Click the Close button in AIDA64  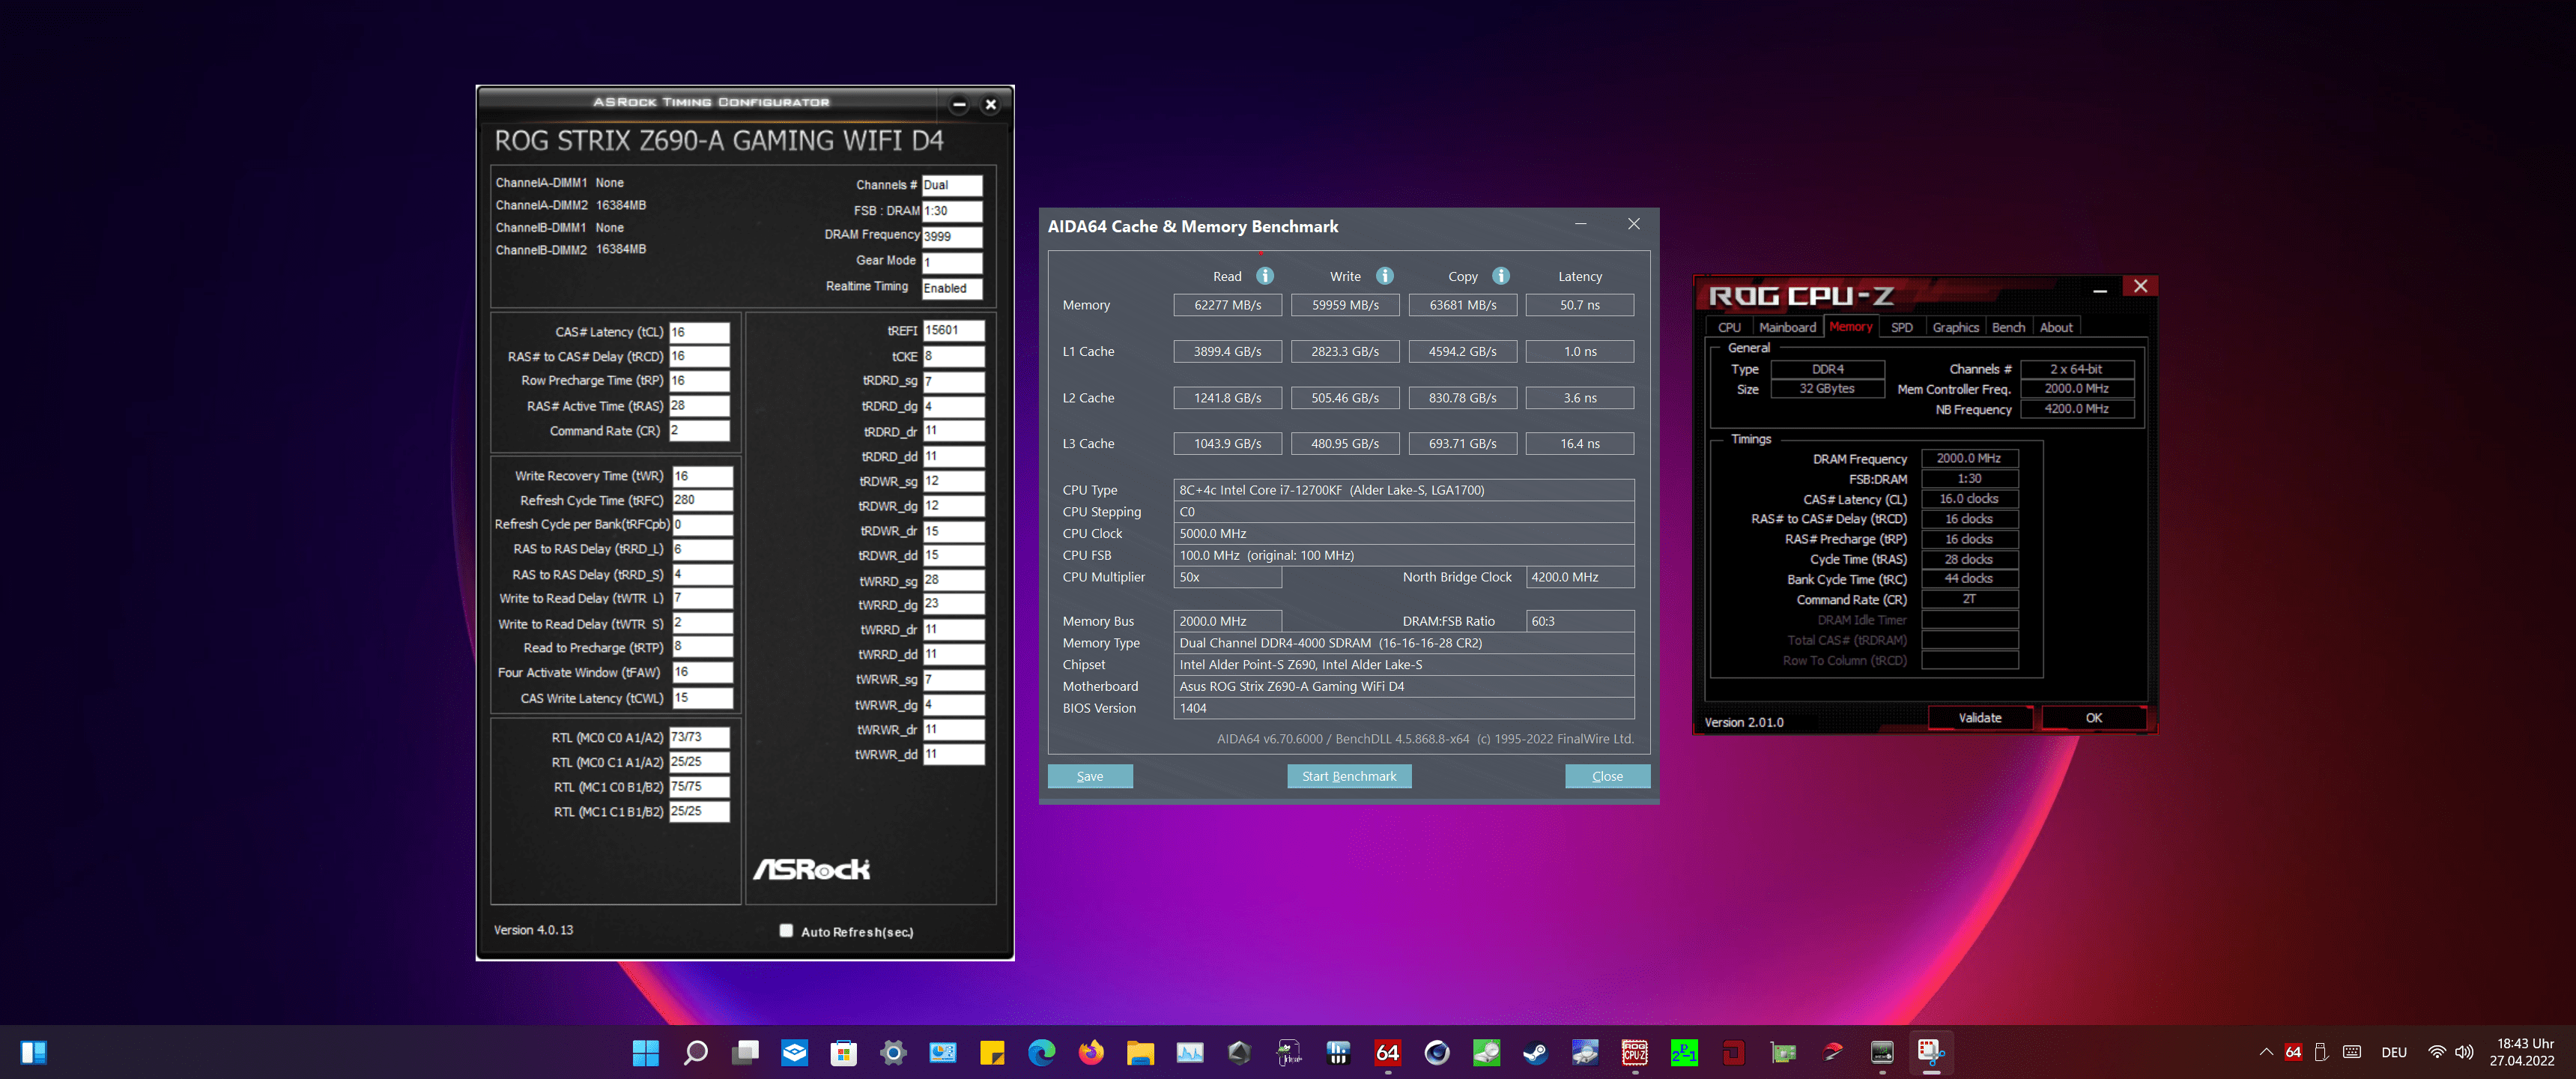click(x=1607, y=776)
